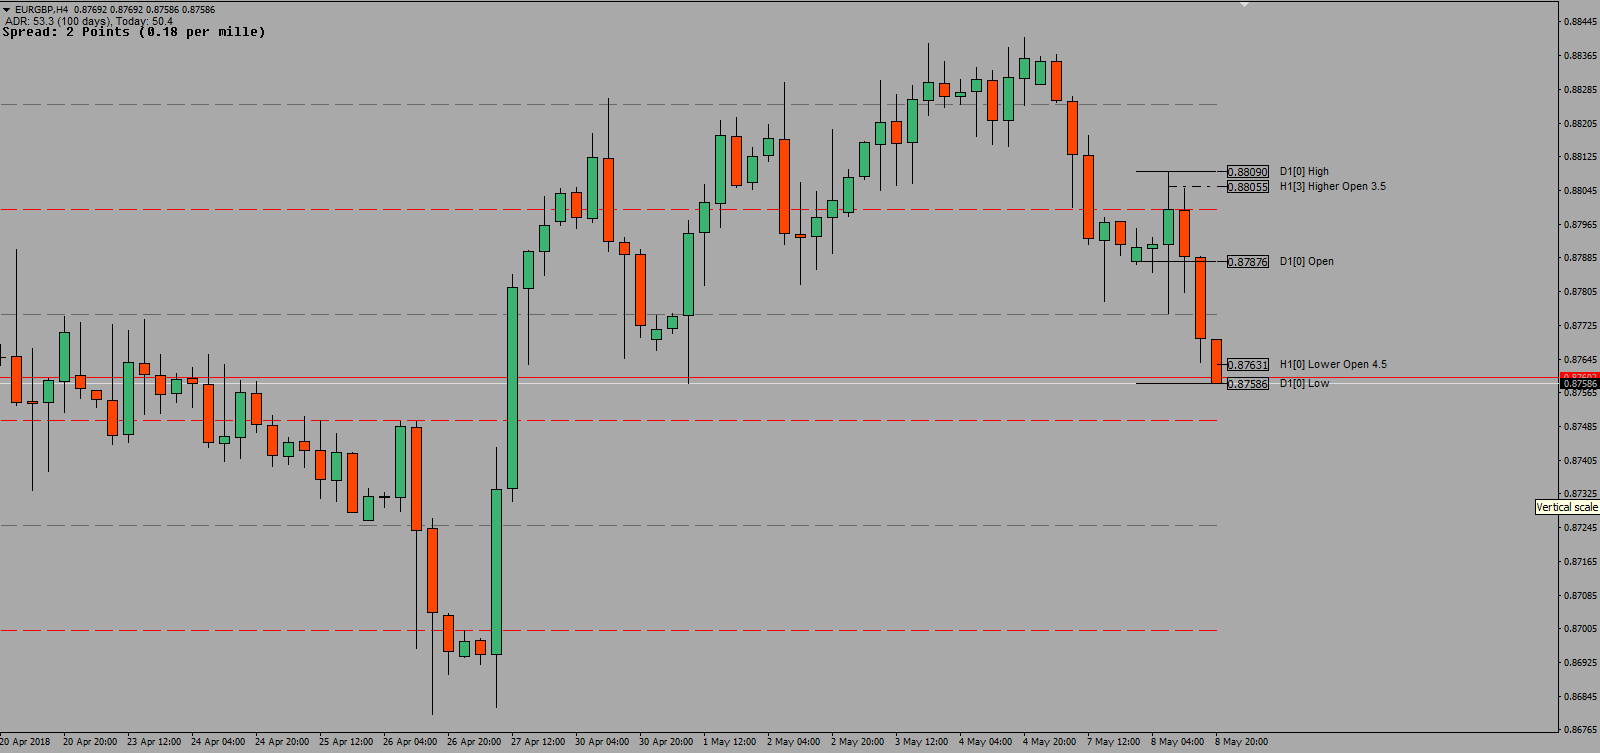Select the 0.88055 price box
Image resolution: width=1600 pixels, height=753 pixels.
pyautogui.click(x=1248, y=187)
